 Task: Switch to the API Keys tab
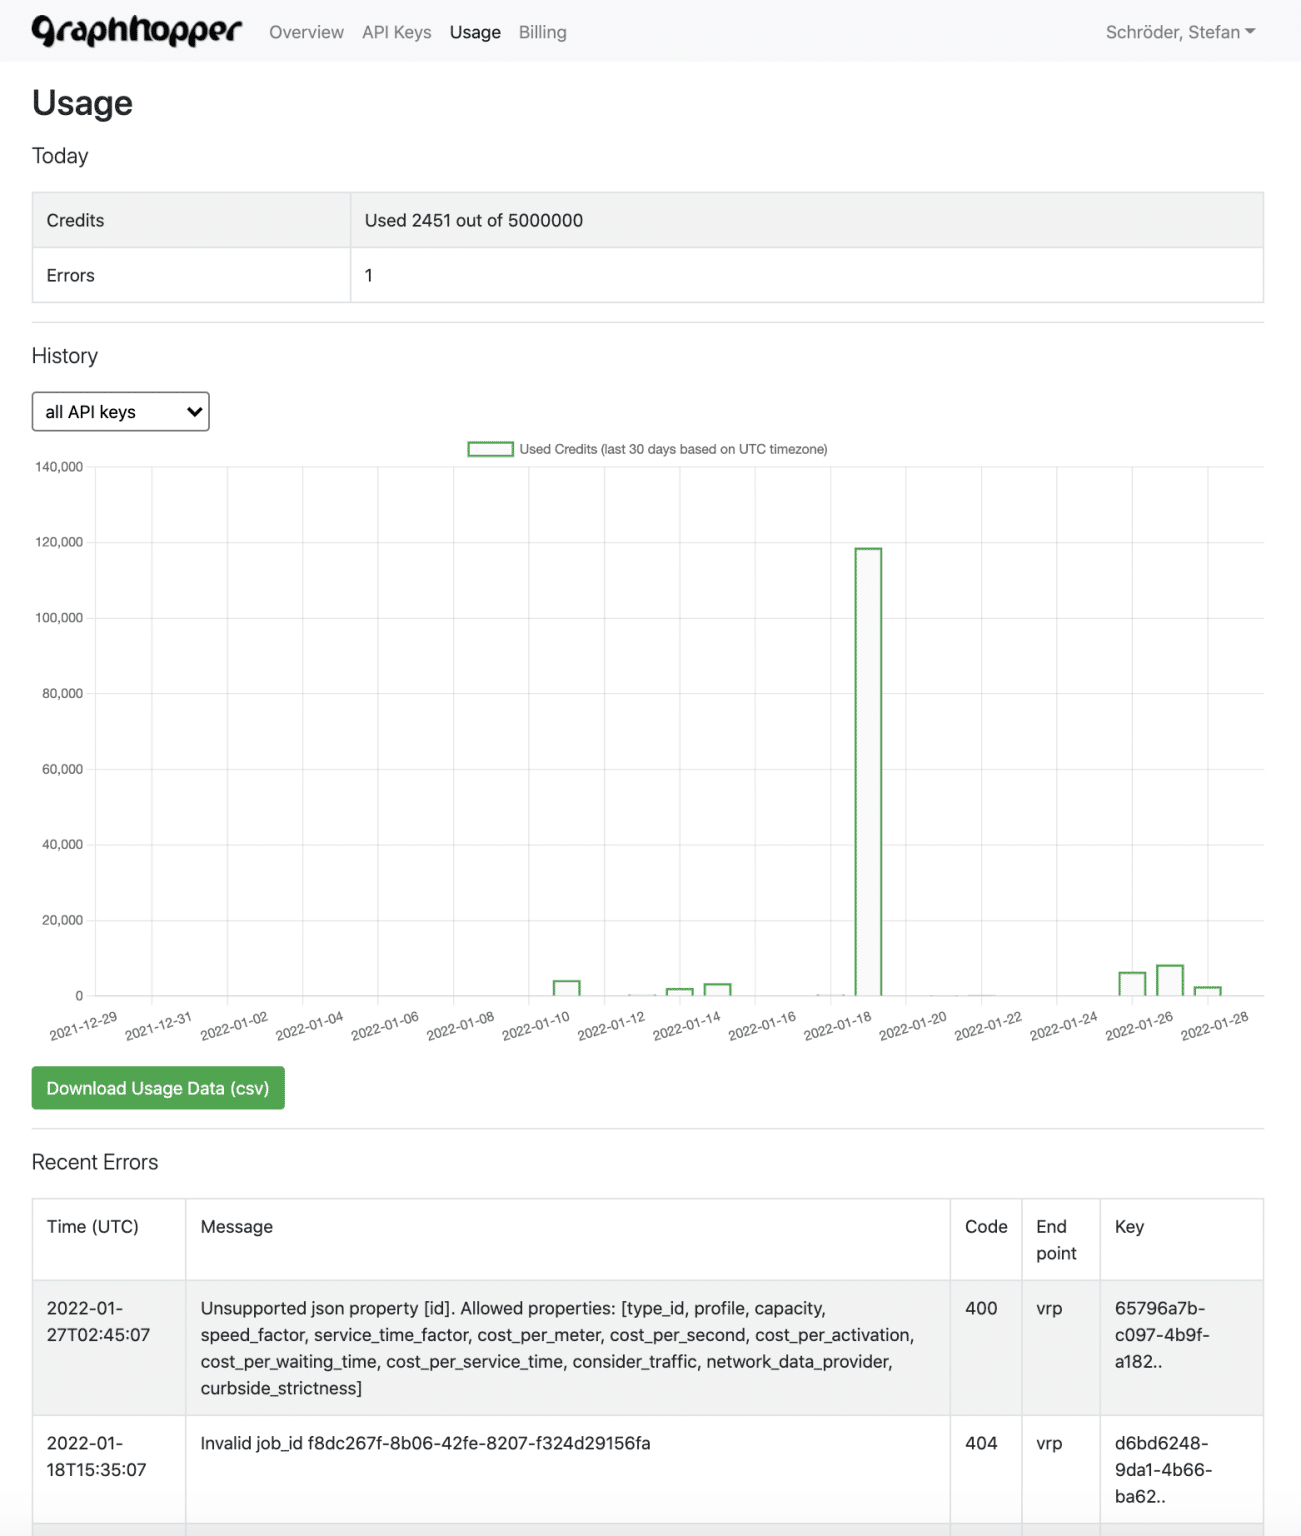pos(397,31)
